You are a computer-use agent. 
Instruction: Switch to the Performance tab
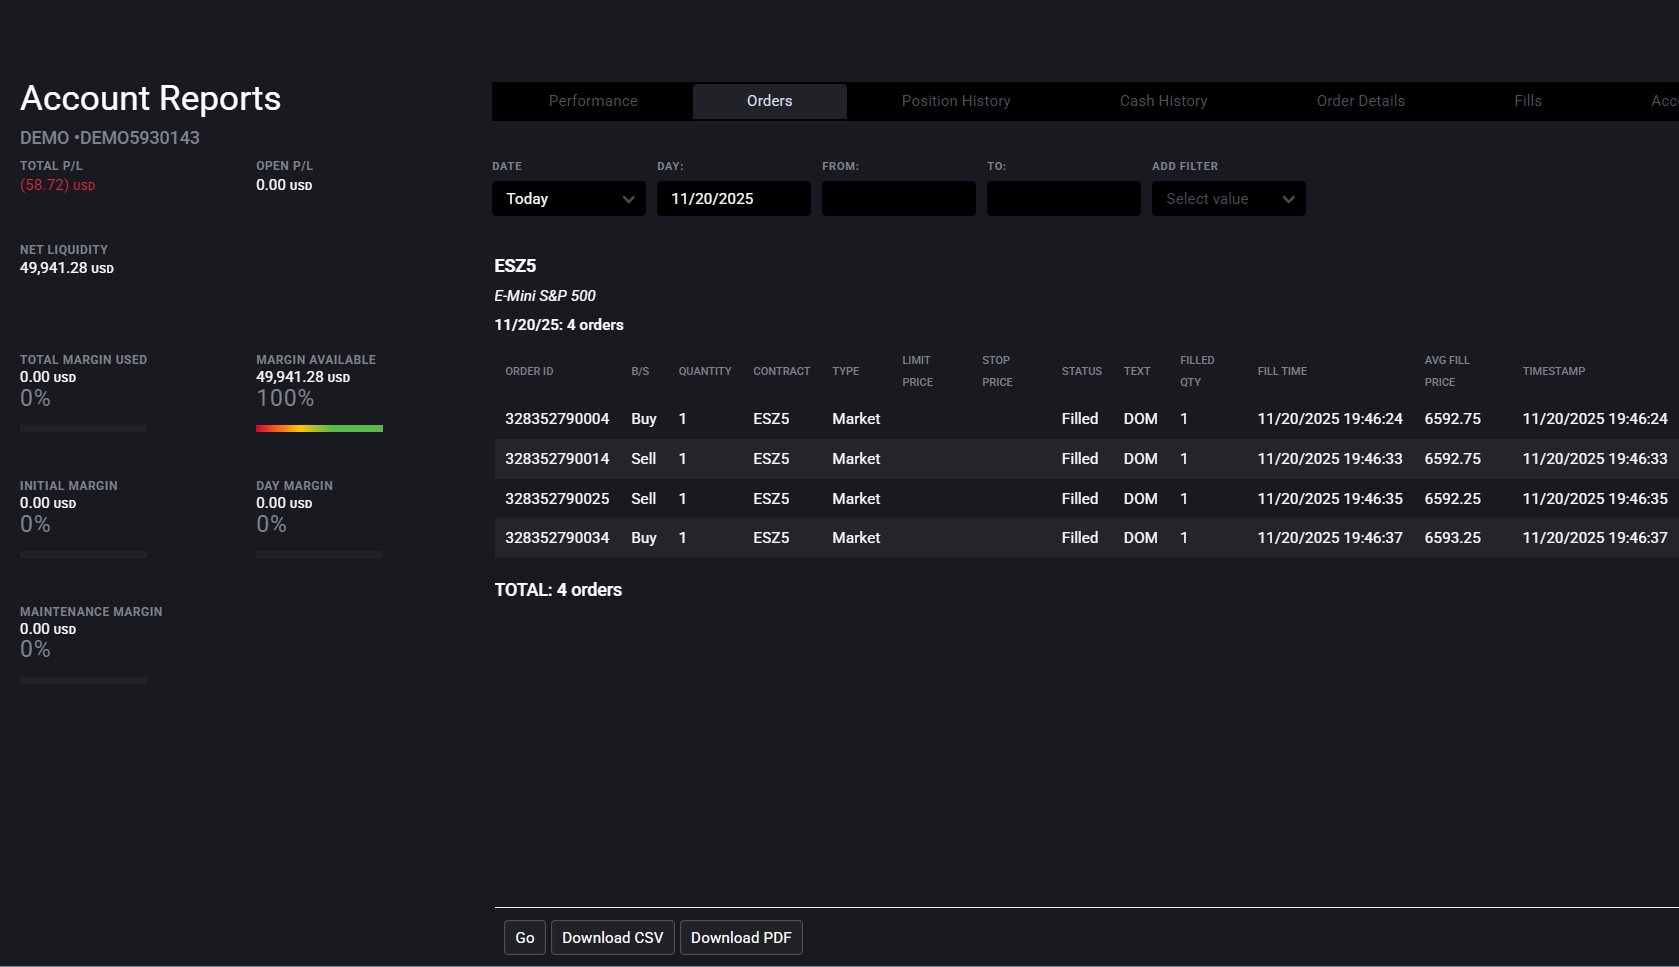592,101
